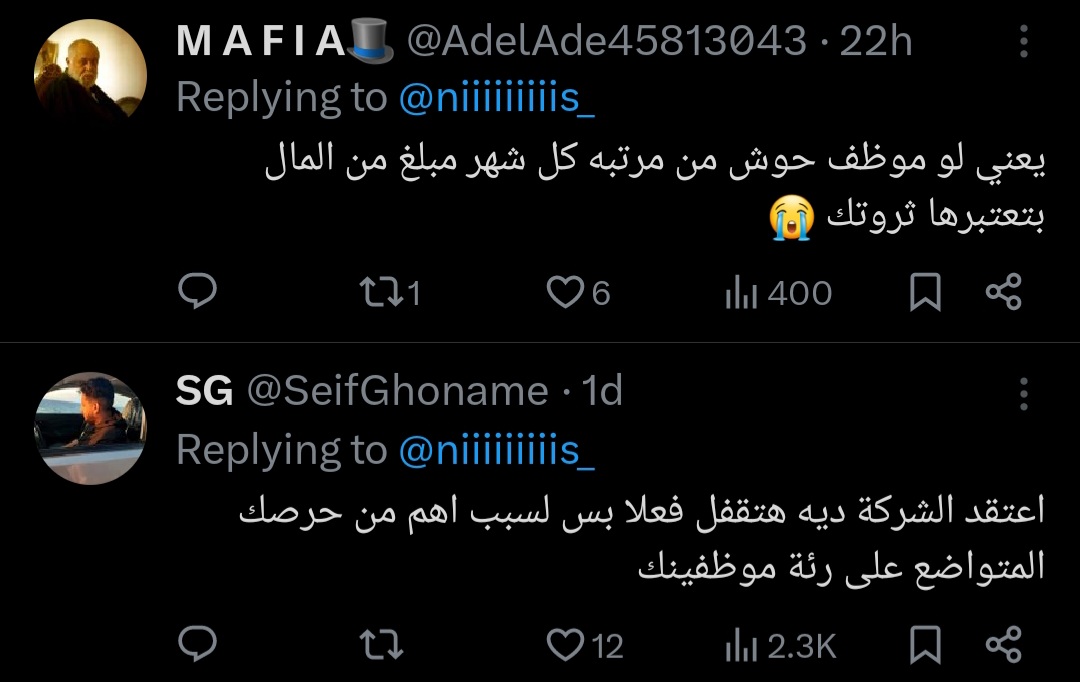1080x682 pixels.
Task: Like the MAFIA tweet with 6 likes
Action: click(x=567, y=292)
